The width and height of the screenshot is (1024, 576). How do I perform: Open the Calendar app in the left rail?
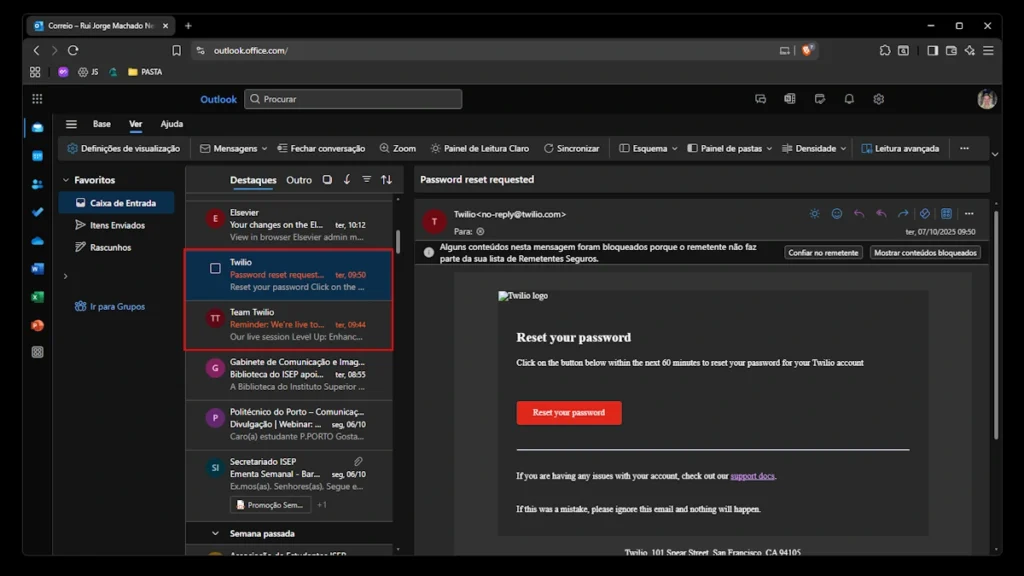tap(37, 156)
